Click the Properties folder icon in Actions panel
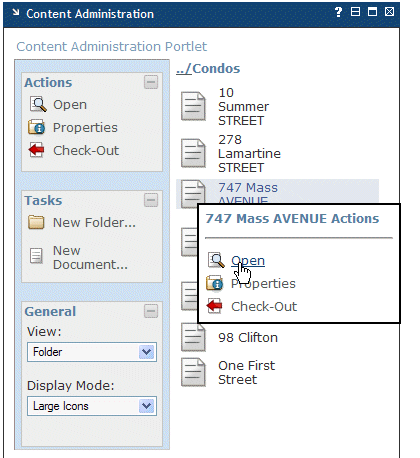Image resolution: width=420 pixels, height=458 pixels. click(37, 127)
